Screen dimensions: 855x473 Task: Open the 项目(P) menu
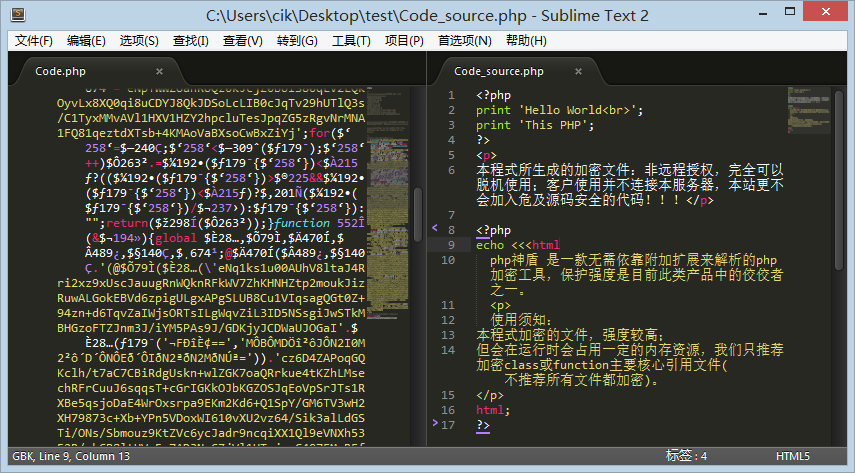coord(404,41)
